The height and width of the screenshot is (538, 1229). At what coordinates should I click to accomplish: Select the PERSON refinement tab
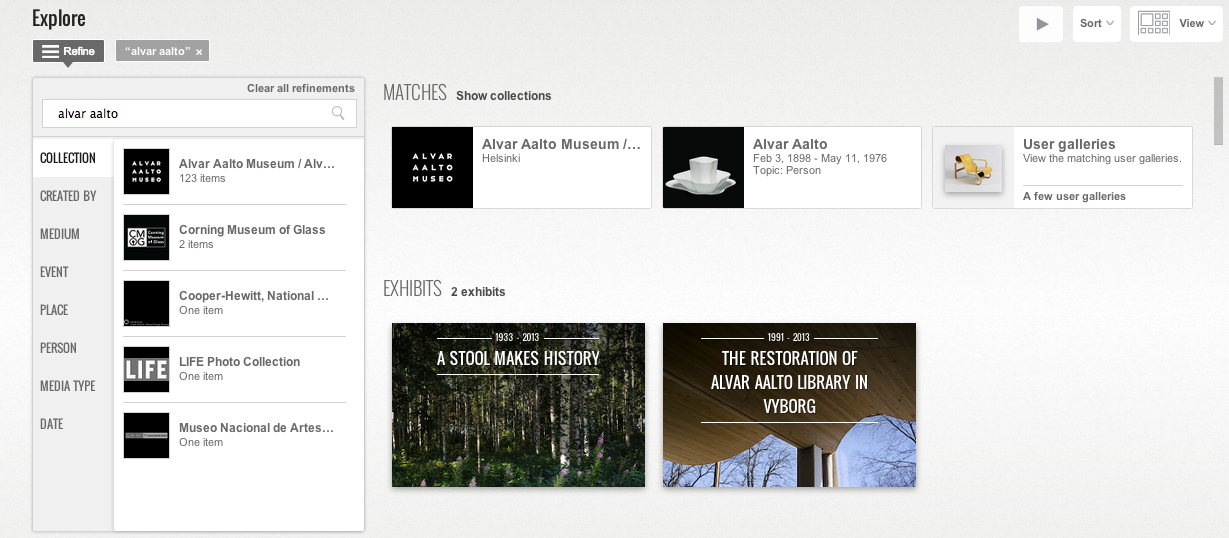(x=73, y=348)
